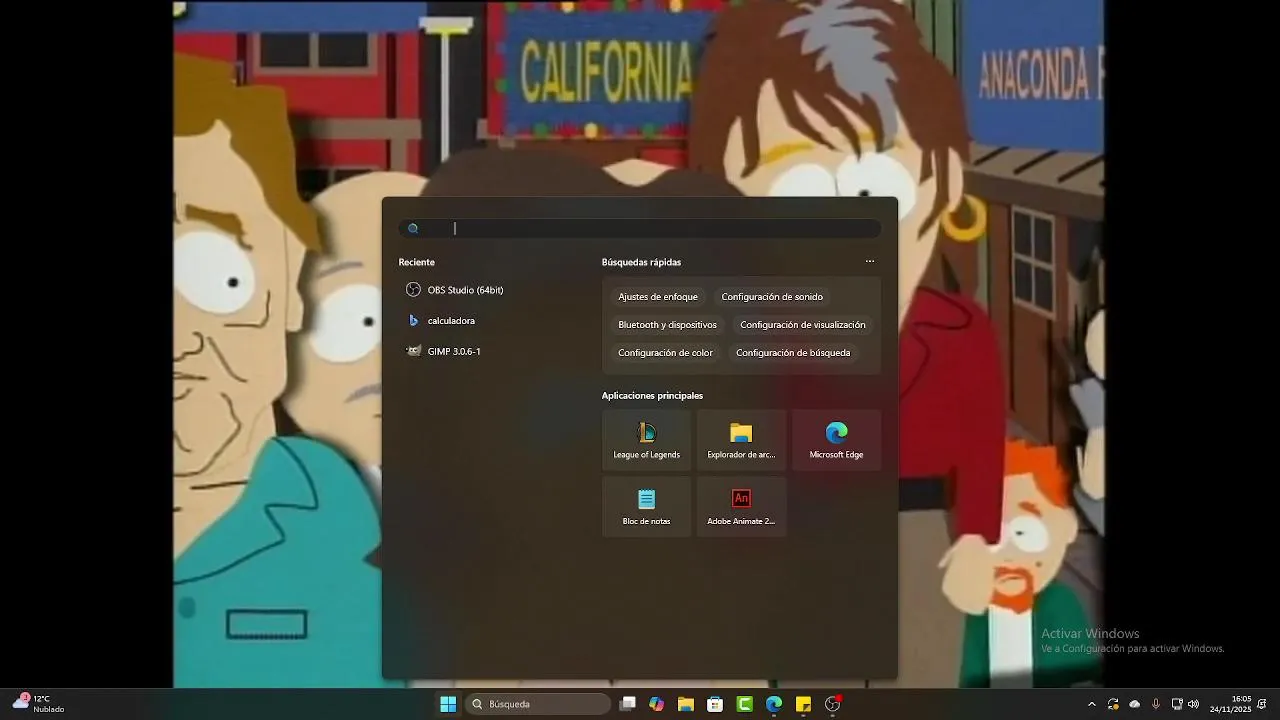Select Configuración de búsqueda quick search
This screenshot has width=1280, height=720.
click(x=793, y=353)
